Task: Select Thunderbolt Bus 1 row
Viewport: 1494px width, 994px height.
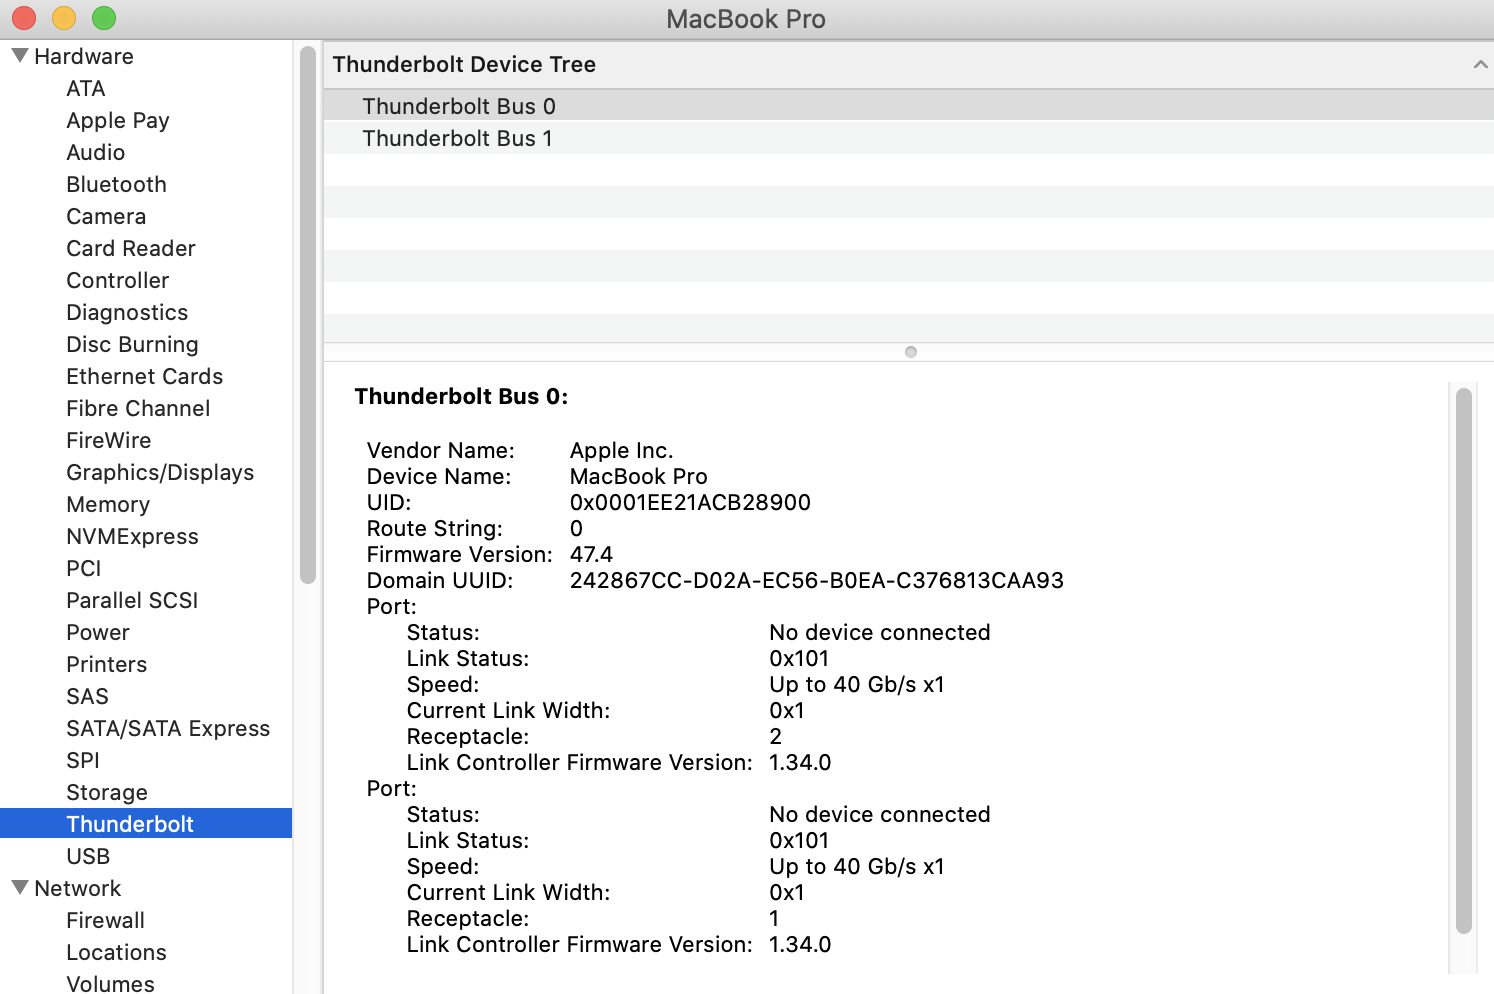Action: [x=909, y=138]
